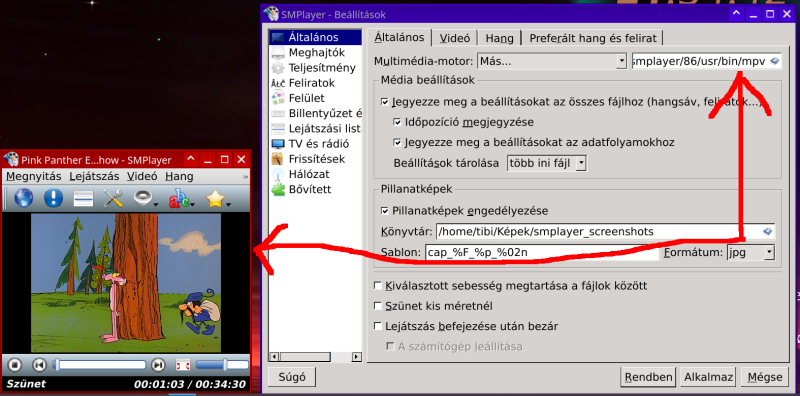Open the Bővített settings category
Screen dimensions: 800x396
315,189
